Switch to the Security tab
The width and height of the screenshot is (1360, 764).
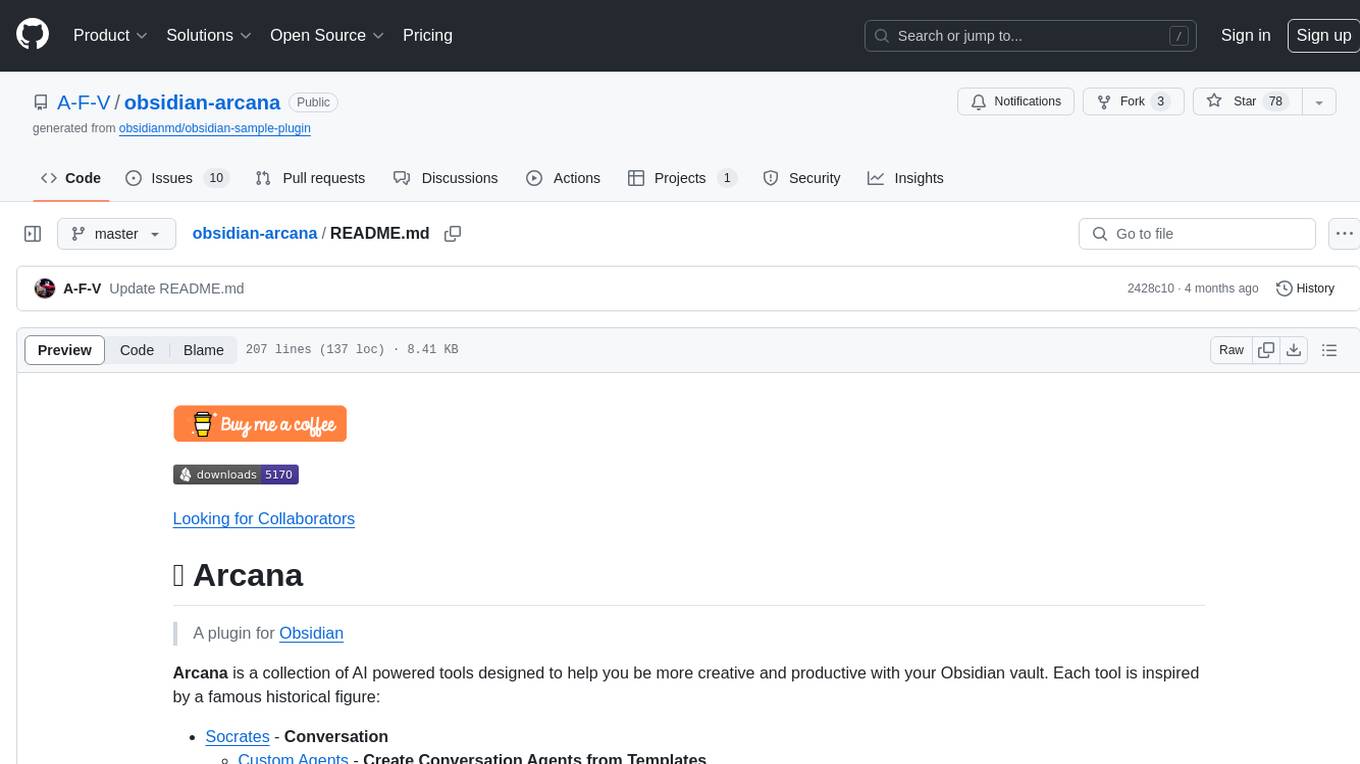(801, 178)
